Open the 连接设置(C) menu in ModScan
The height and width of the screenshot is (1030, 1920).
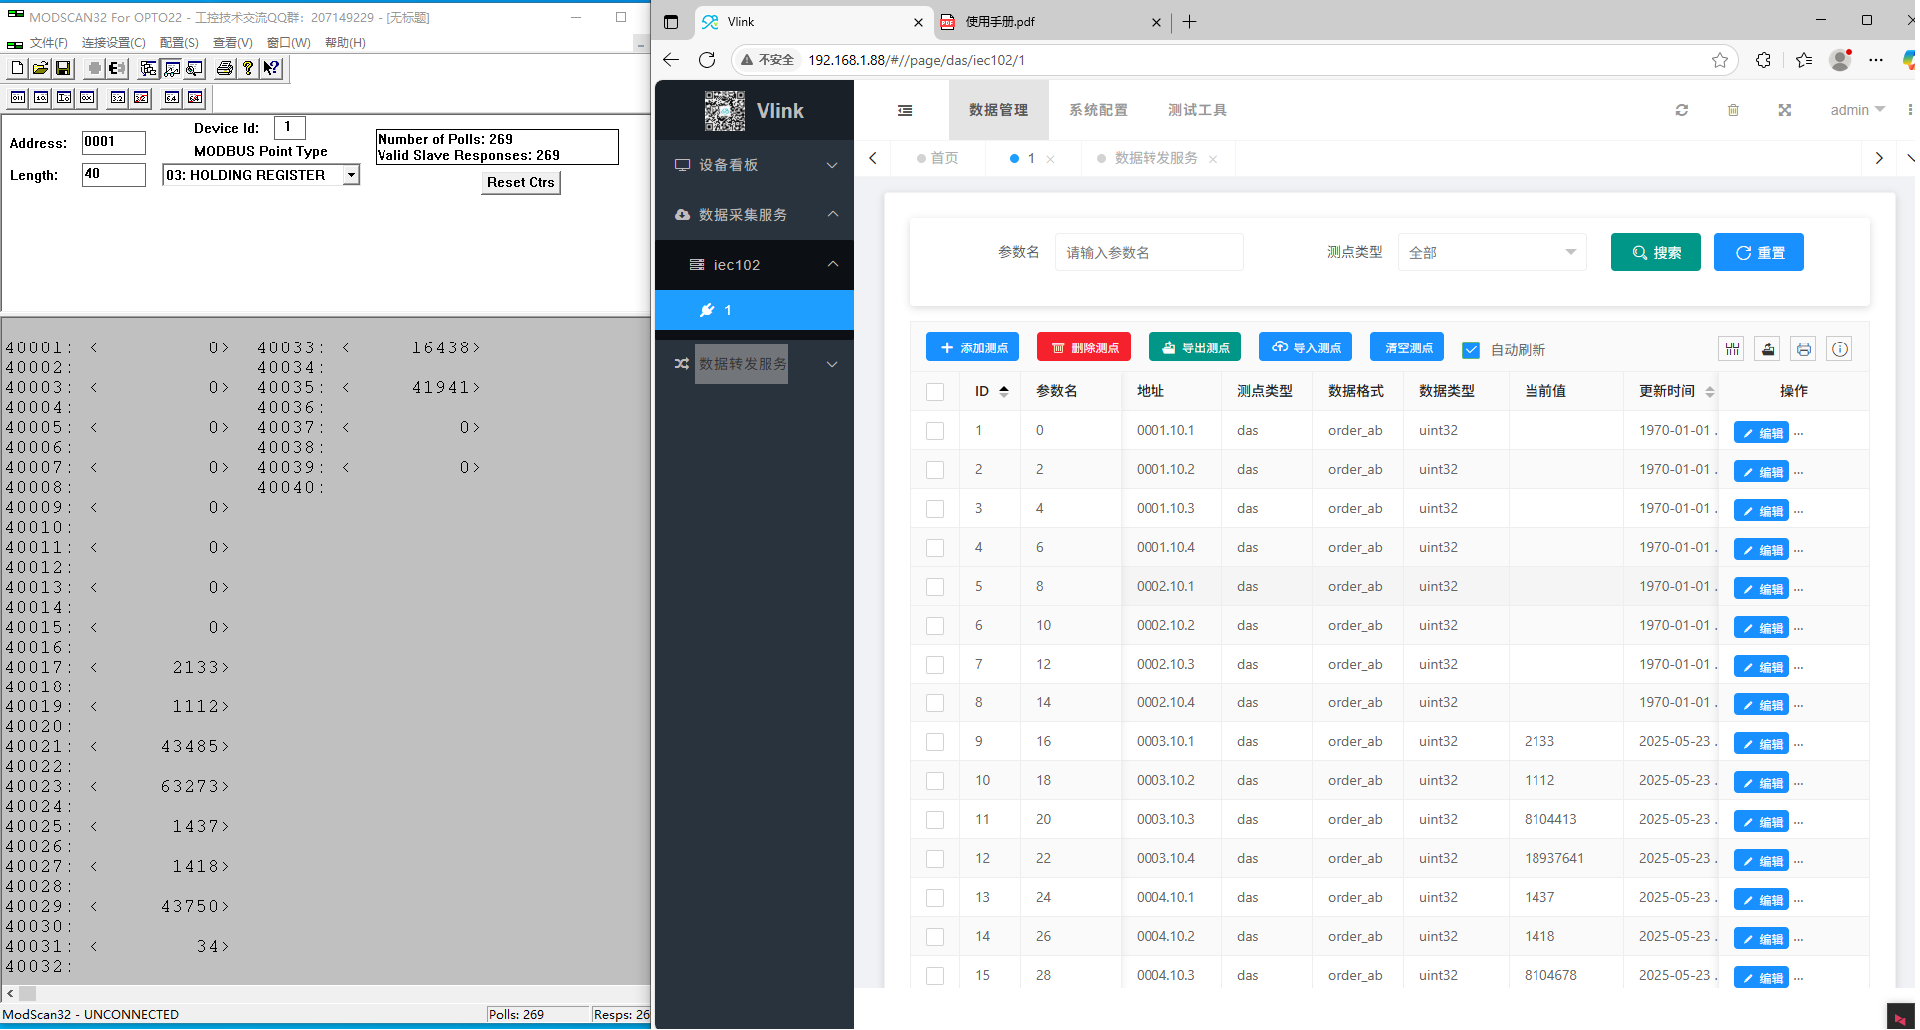113,43
